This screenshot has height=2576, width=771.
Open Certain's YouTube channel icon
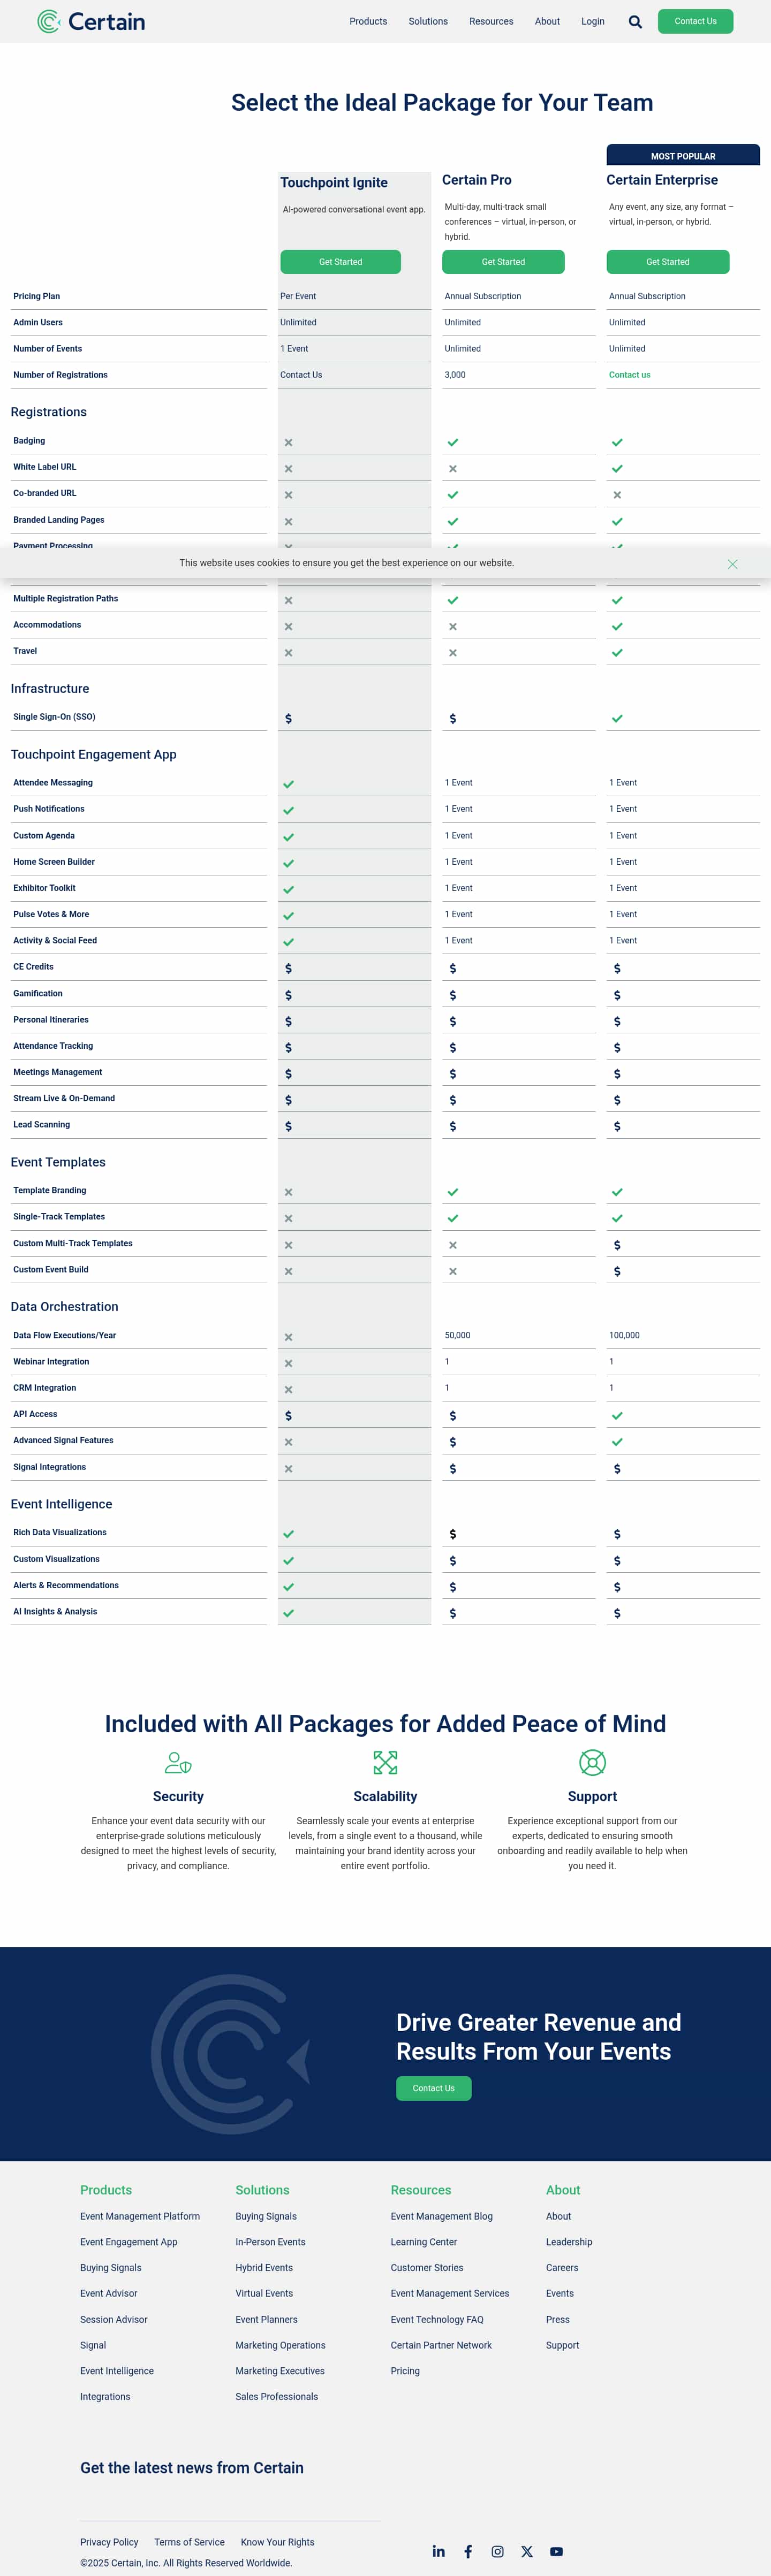point(556,2551)
